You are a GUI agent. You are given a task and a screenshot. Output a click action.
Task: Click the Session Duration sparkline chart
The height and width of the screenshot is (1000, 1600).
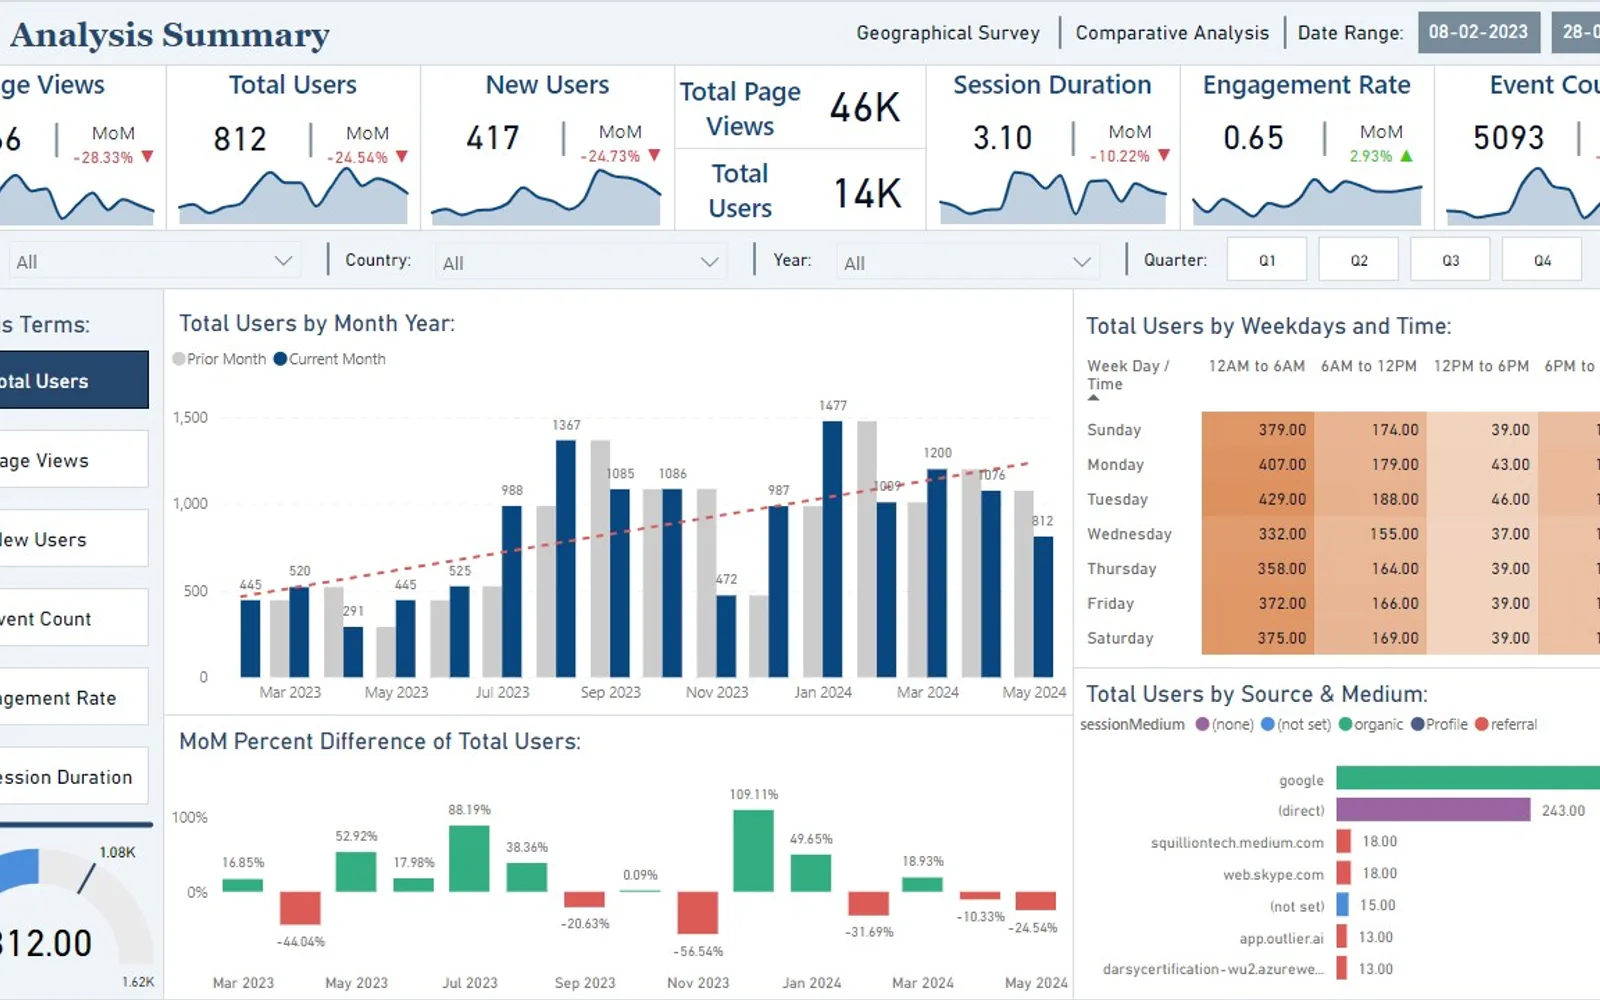[x=1052, y=196]
